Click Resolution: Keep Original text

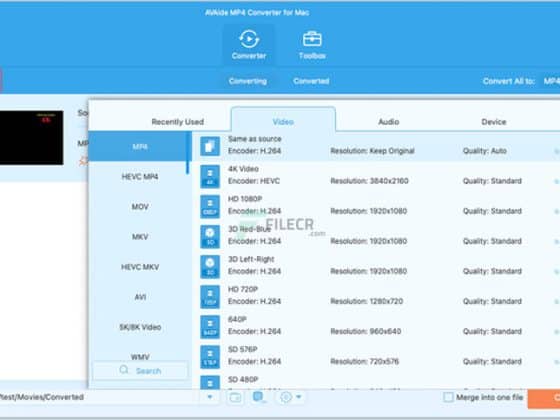pos(372,151)
